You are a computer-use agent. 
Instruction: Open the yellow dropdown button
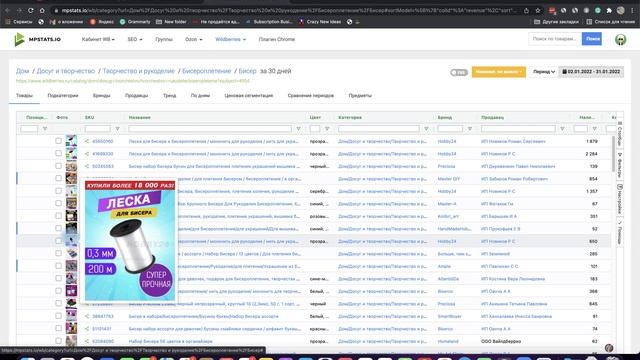(499, 72)
